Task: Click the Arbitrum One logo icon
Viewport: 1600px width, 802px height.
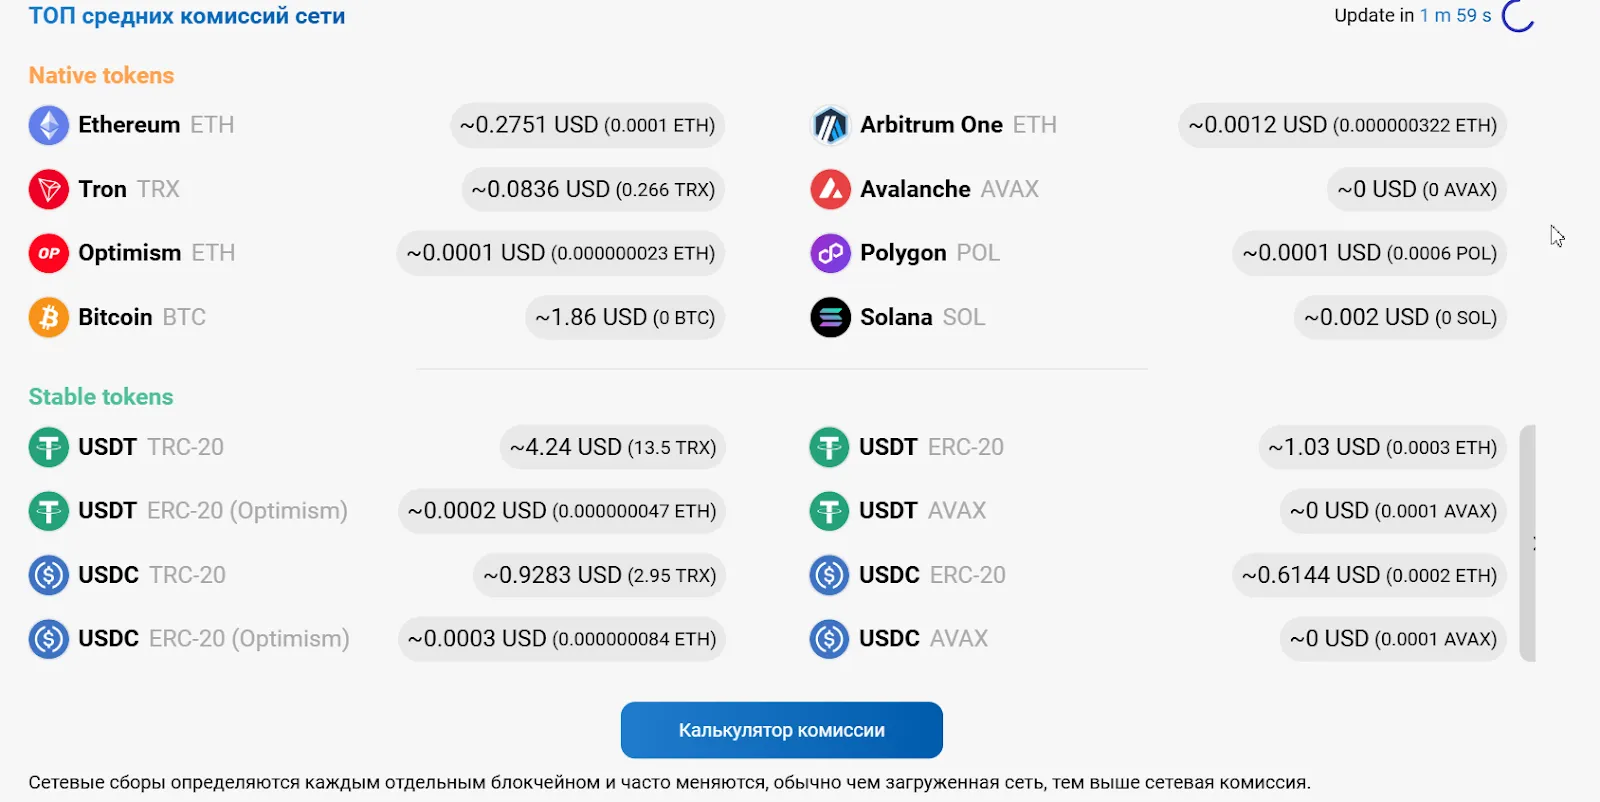Action: pyautogui.click(x=830, y=125)
